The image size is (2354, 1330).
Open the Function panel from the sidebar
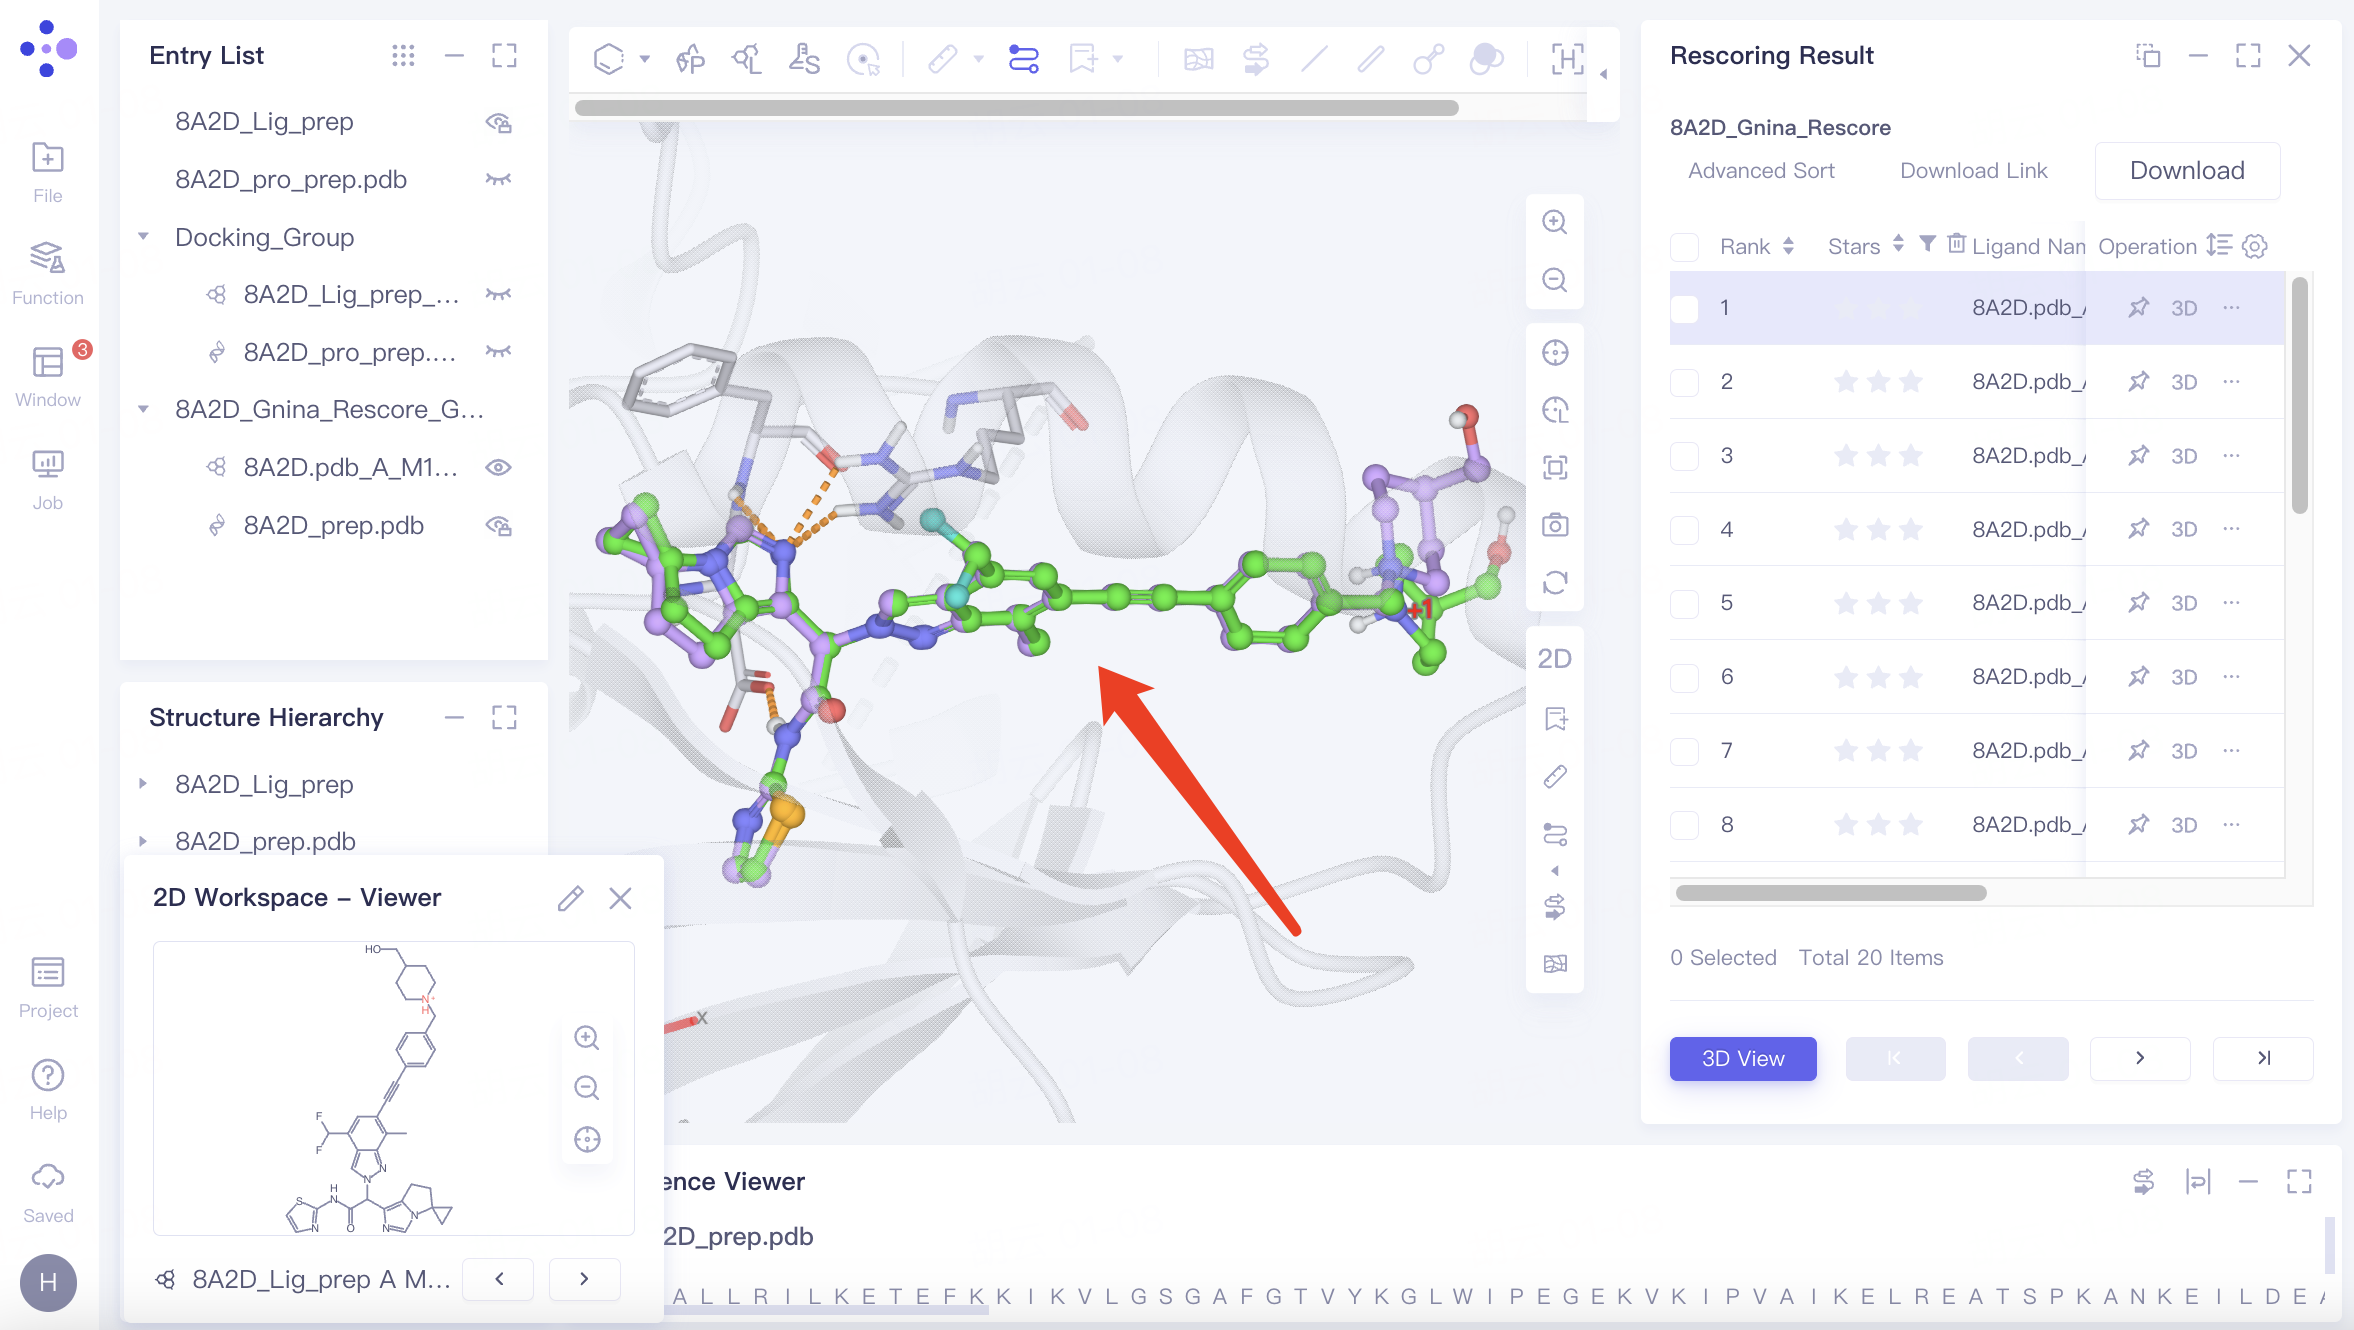pyautogui.click(x=47, y=270)
